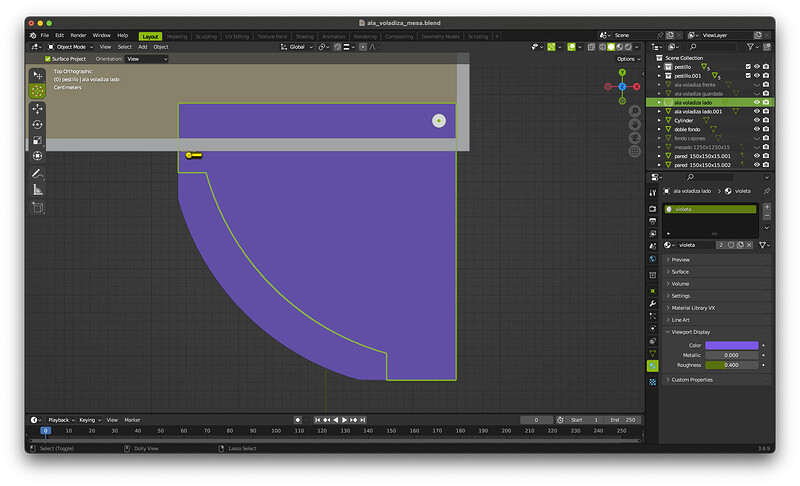Click the green Y axis on navigation gizmo
The height and width of the screenshot is (486, 800).
(622, 72)
